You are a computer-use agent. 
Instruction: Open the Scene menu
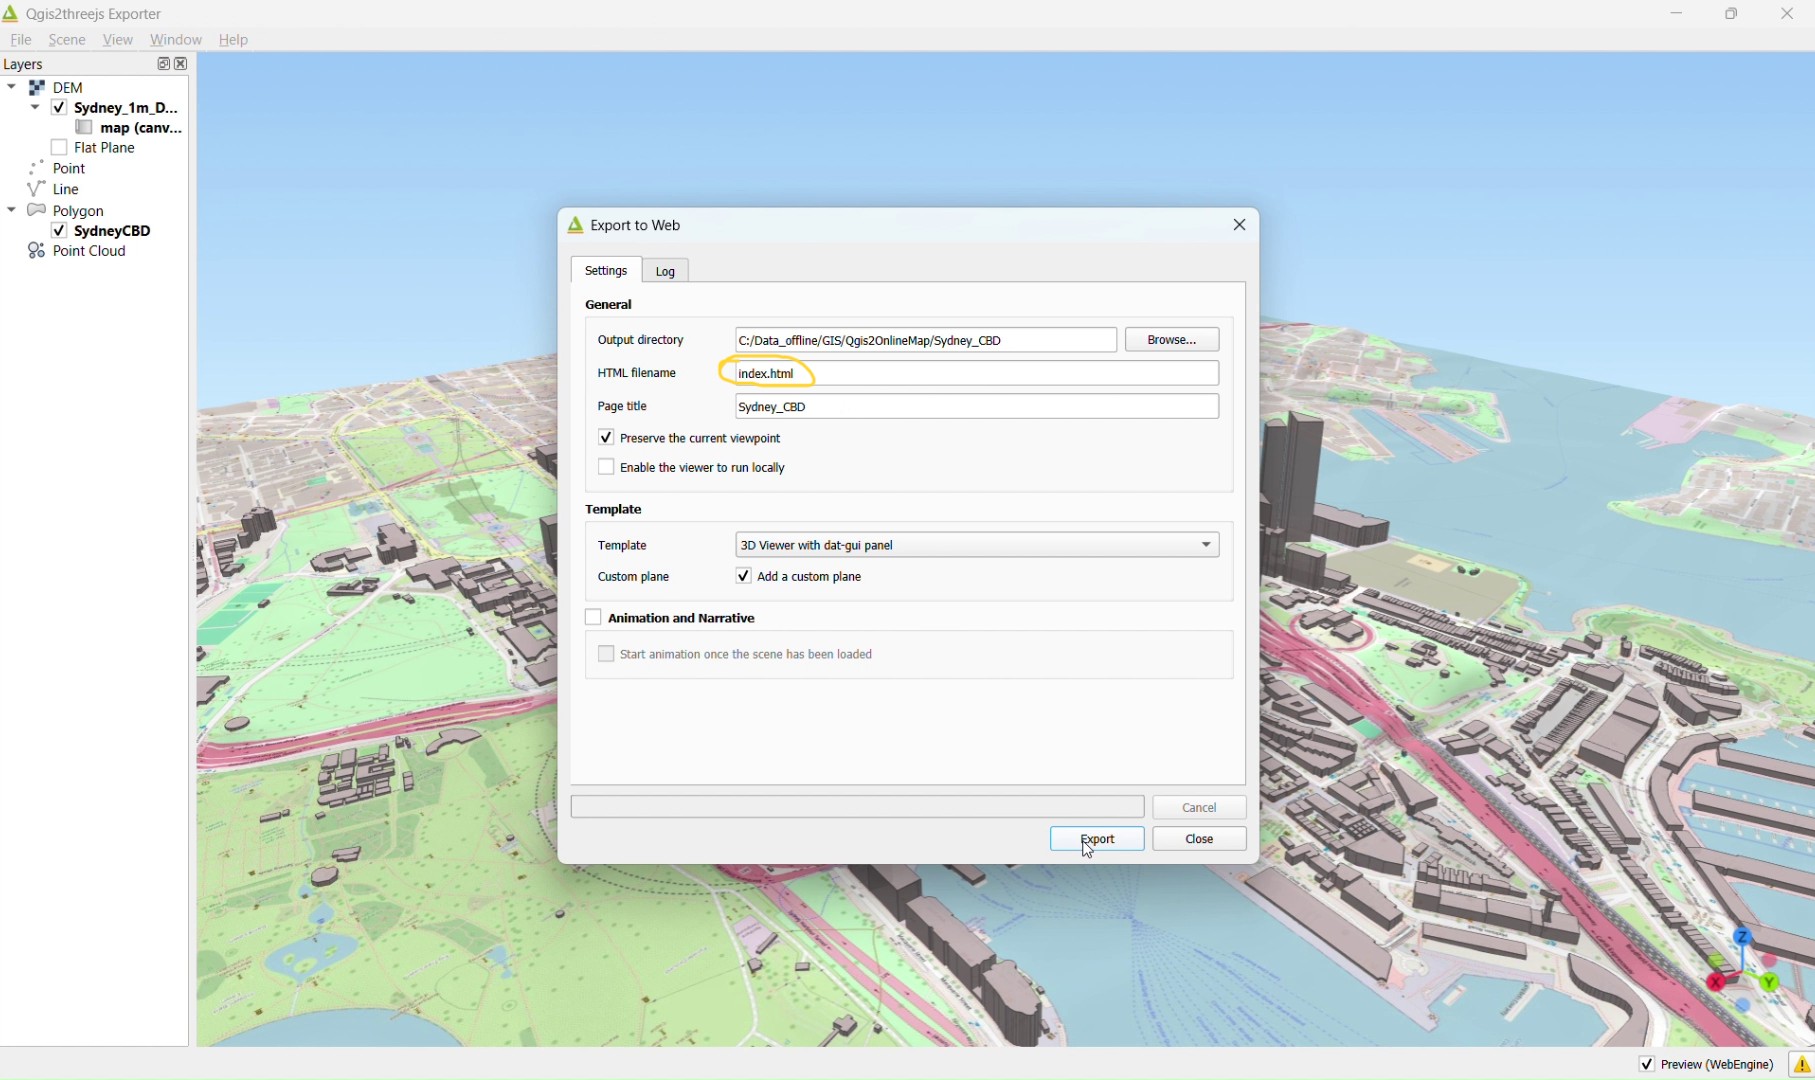66,40
